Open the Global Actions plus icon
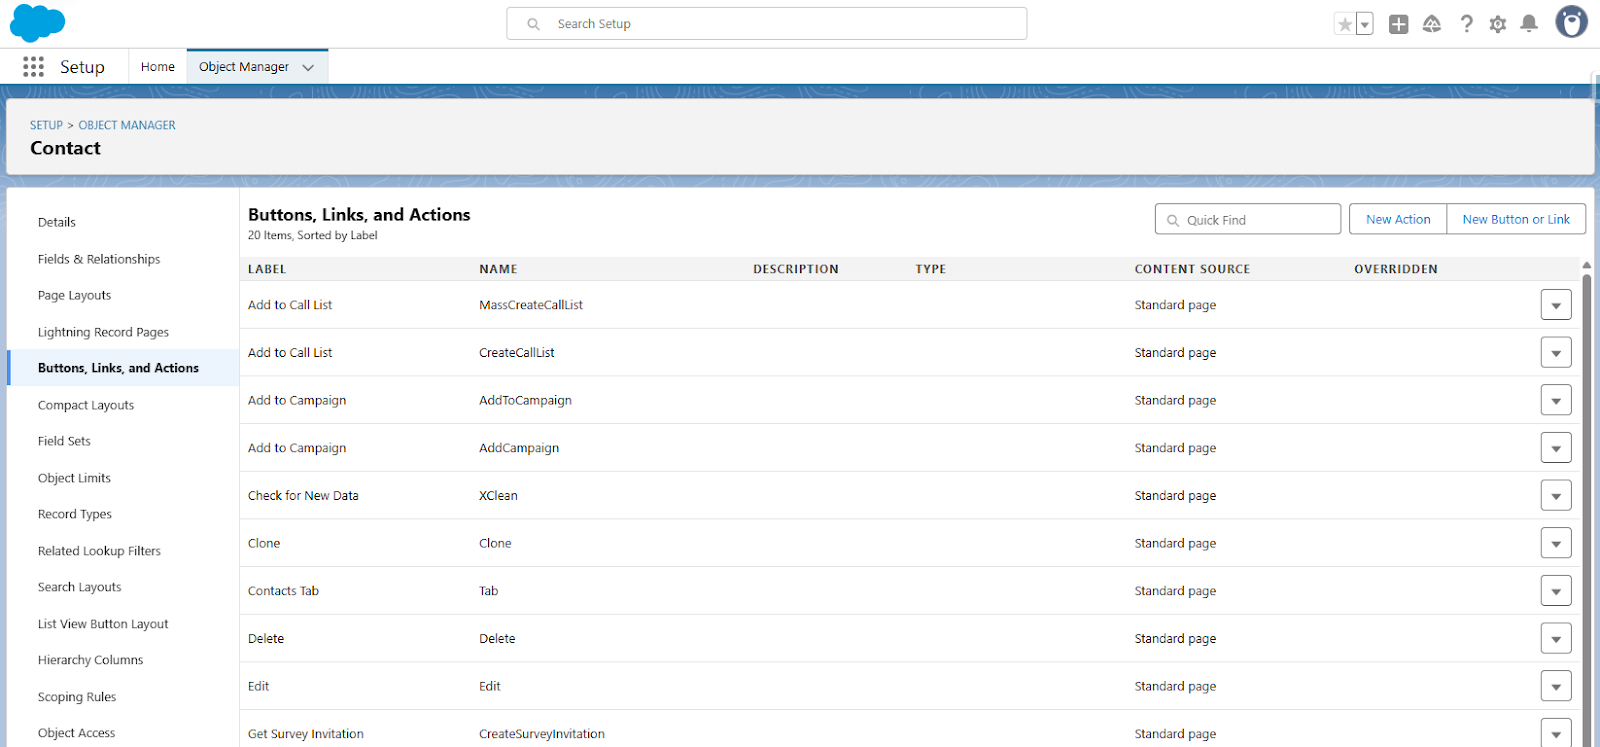1600x747 pixels. [1398, 24]
